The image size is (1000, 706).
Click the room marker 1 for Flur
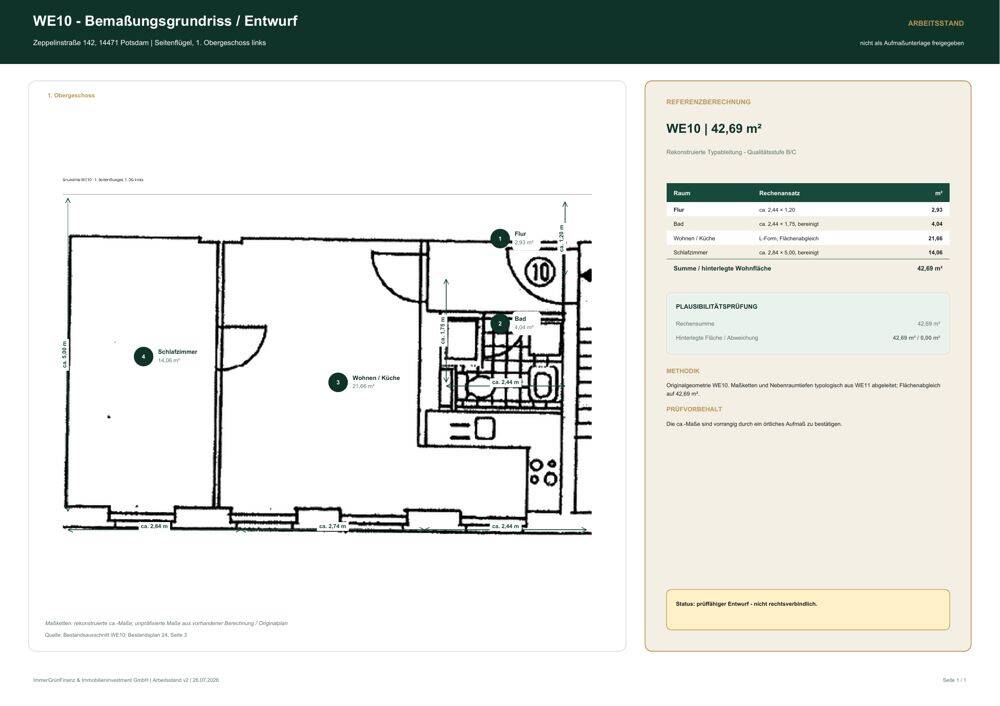500,239
